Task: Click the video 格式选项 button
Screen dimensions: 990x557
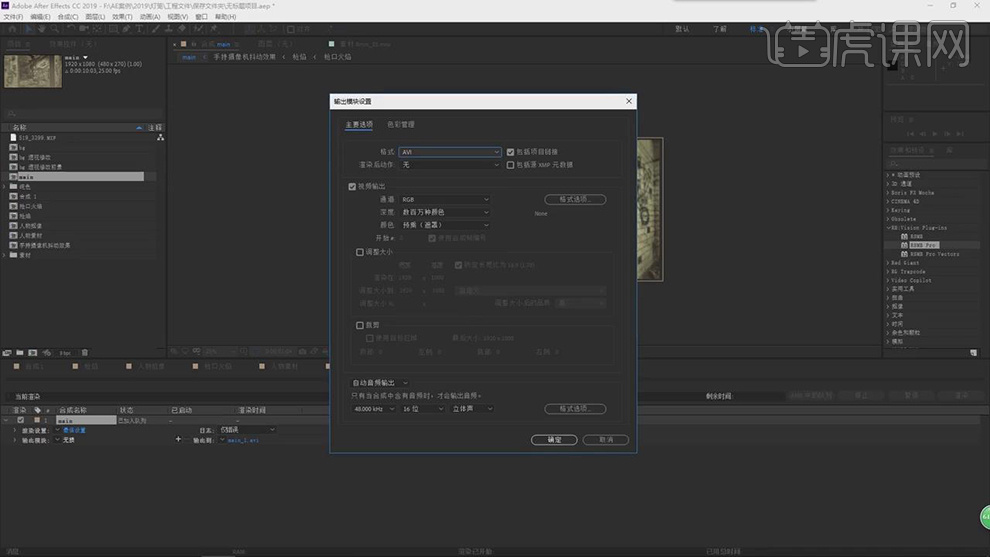Action: [575, 199]
